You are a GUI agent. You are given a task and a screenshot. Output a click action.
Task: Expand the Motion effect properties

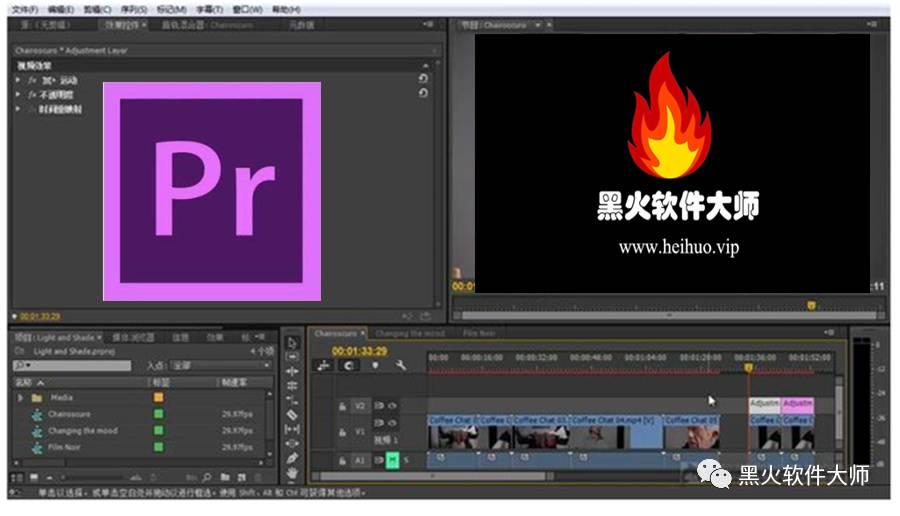coord(18,80)
